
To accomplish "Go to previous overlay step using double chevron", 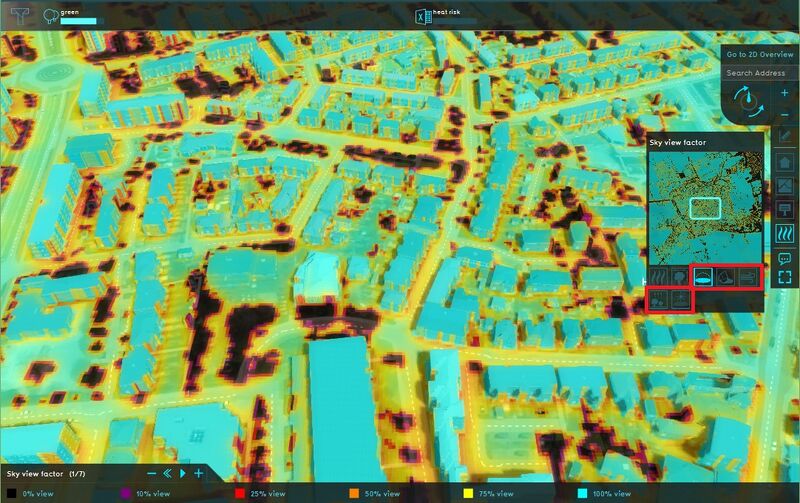I will [x=168, y=473].
